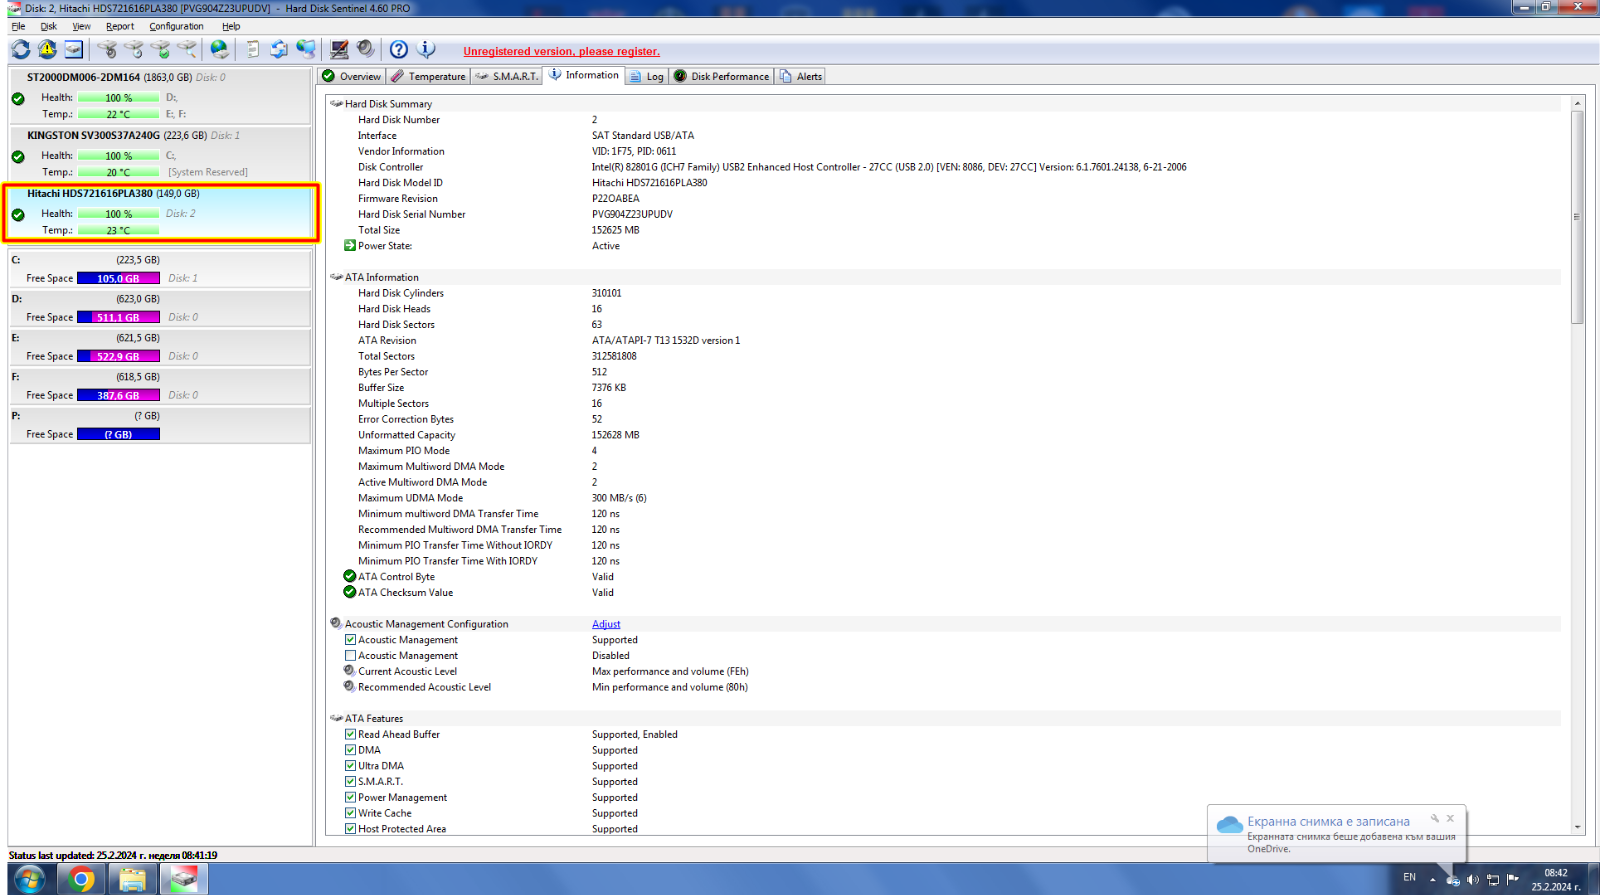Viewport: 1600px width, 895px height.
Task: Click the disk icon with green checkmark
Action: (x=160, y=49)
